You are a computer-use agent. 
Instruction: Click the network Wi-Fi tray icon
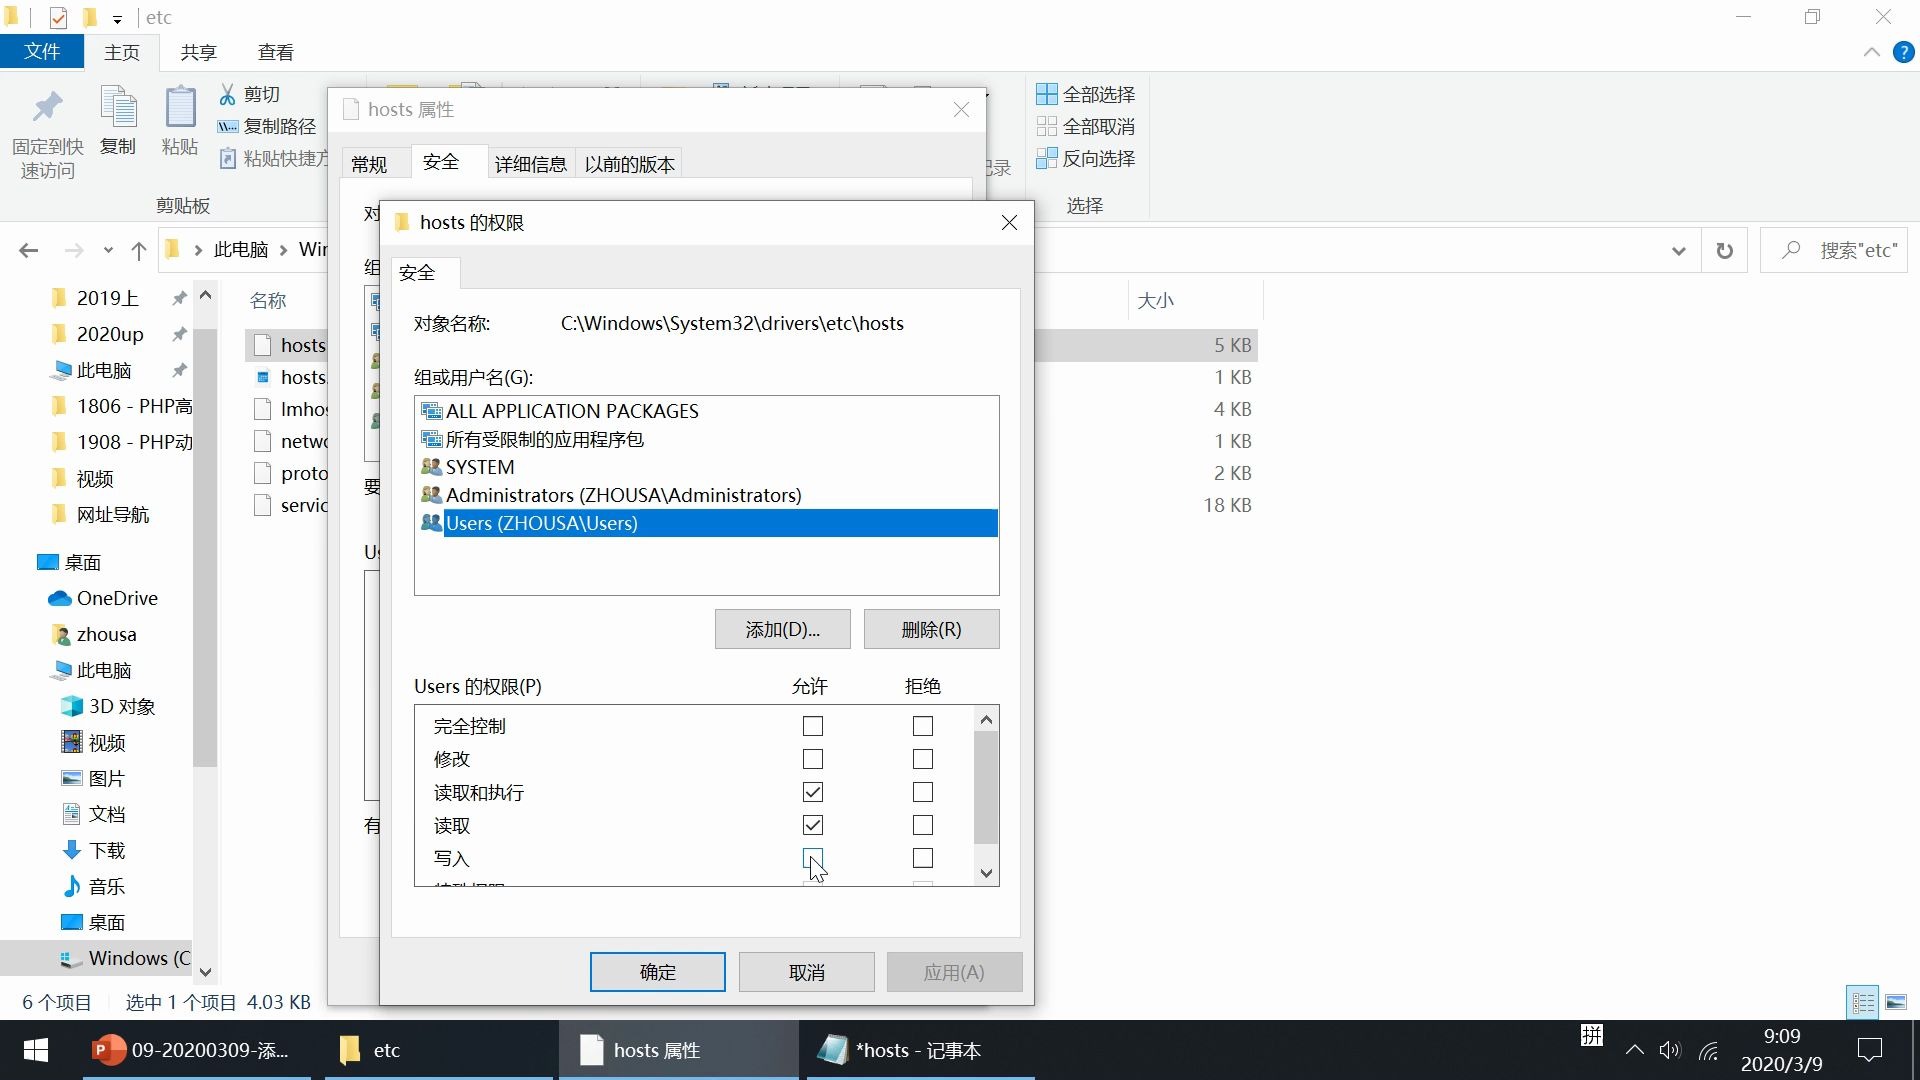[1709, 1050]
